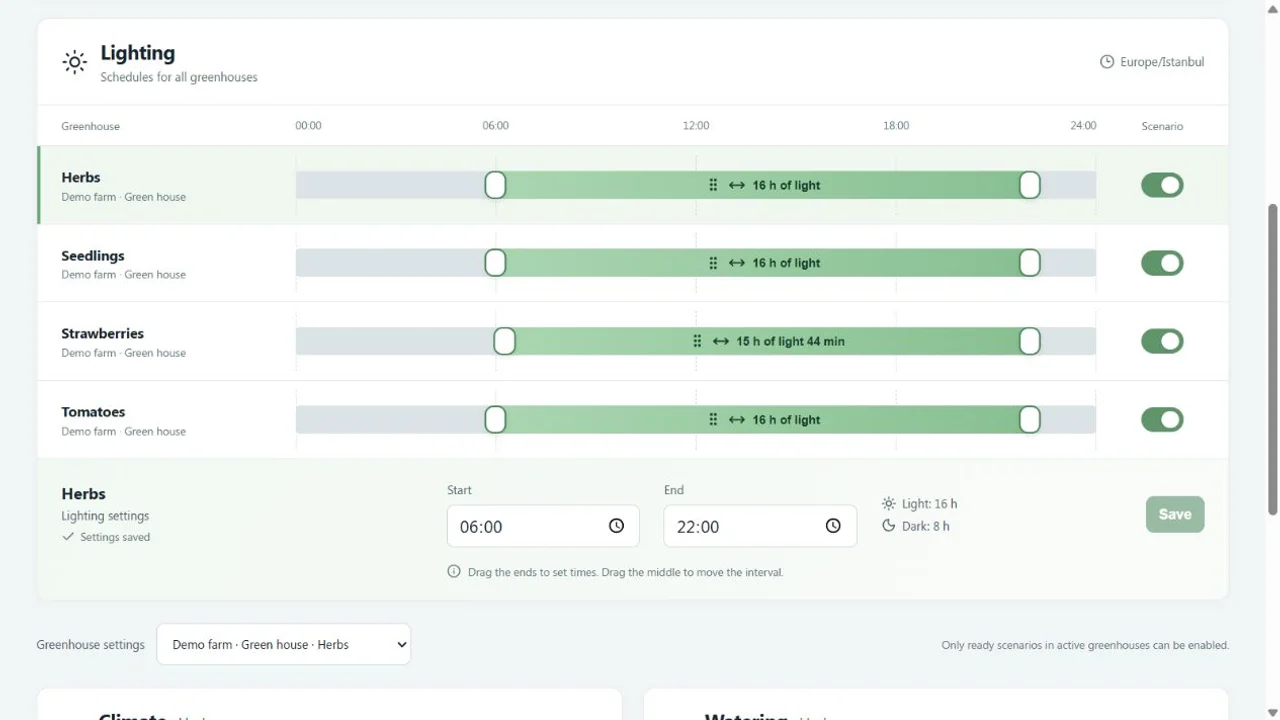Click the Strawberries start handle on light bar
The width and height of the screenshot is (1280, 720).
pyautogui.click(x=505, y=341)
